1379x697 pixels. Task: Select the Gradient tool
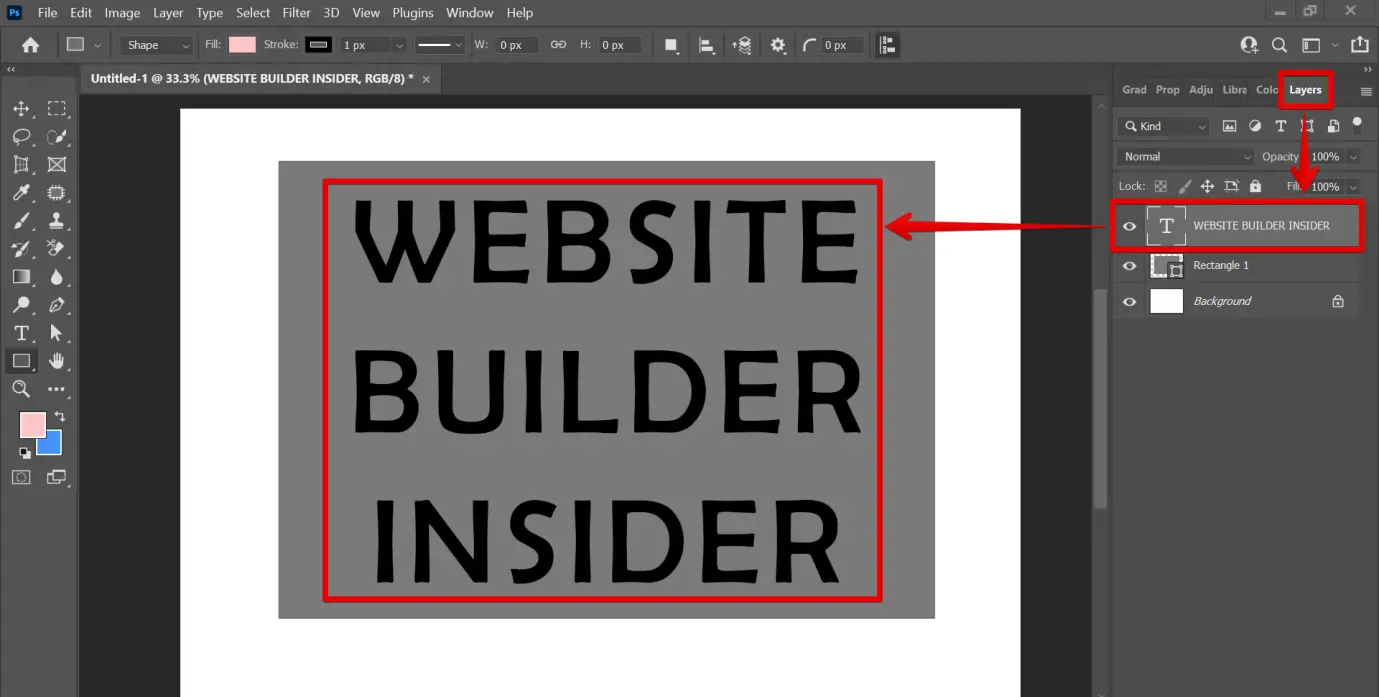[21, 277]
